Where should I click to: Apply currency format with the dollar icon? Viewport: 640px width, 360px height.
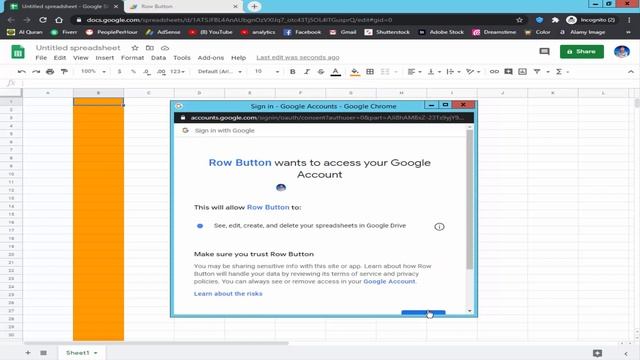tap(119, 71)
